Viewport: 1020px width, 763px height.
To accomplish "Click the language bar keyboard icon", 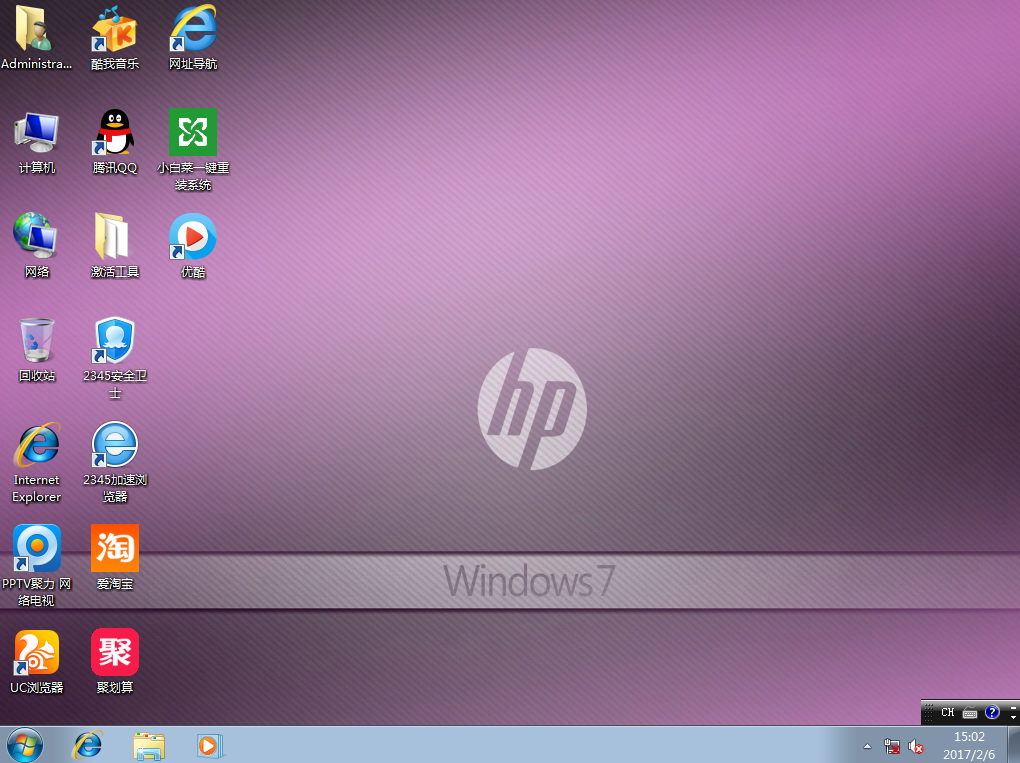I will pos(970,713).
